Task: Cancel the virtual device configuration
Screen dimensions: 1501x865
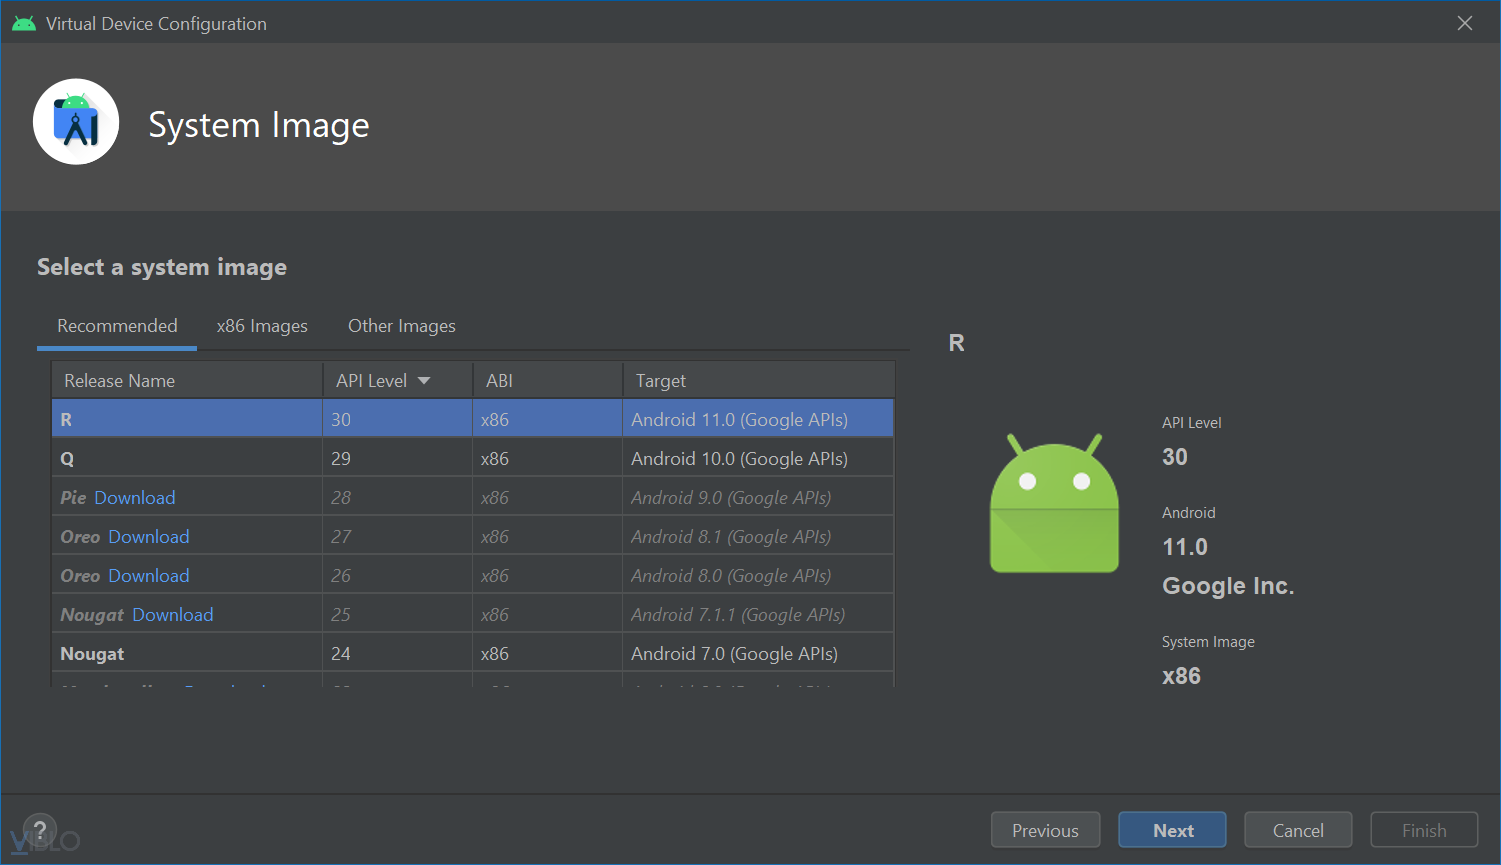Action: (1298, 830)
